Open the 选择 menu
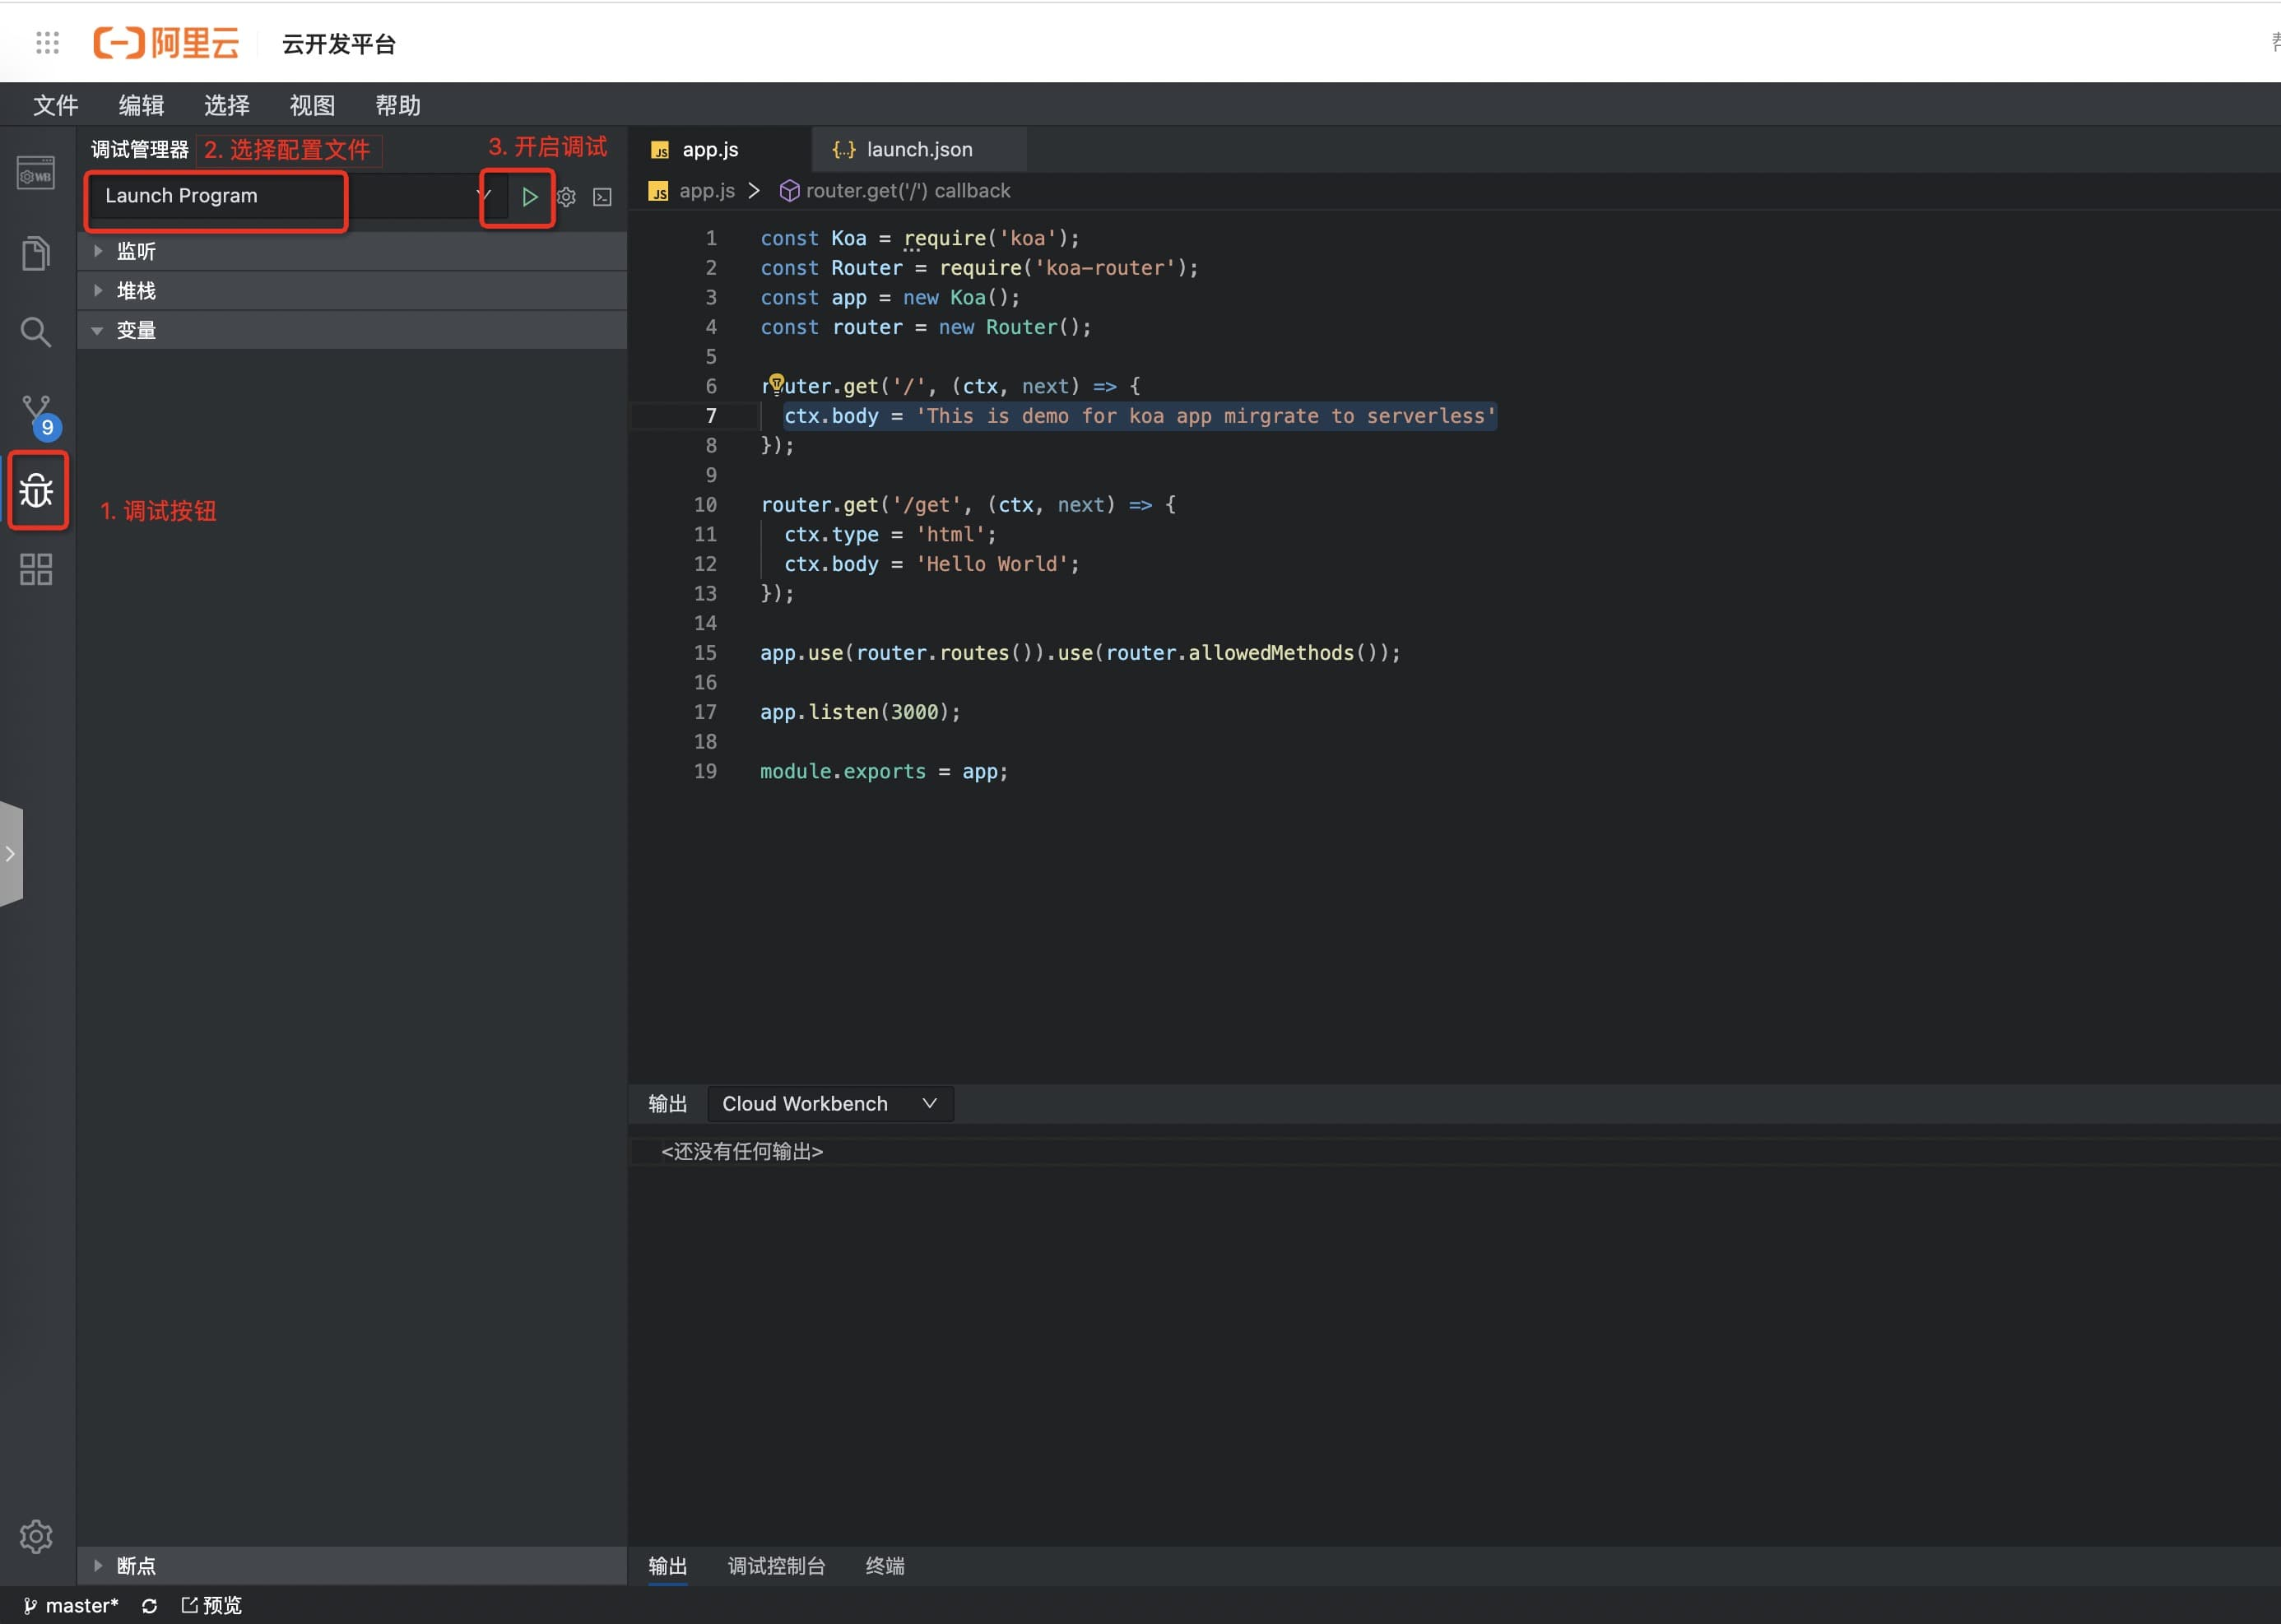Image resolution: width=2281 pixels, height=1624 pixels. [x=227, y=105]
